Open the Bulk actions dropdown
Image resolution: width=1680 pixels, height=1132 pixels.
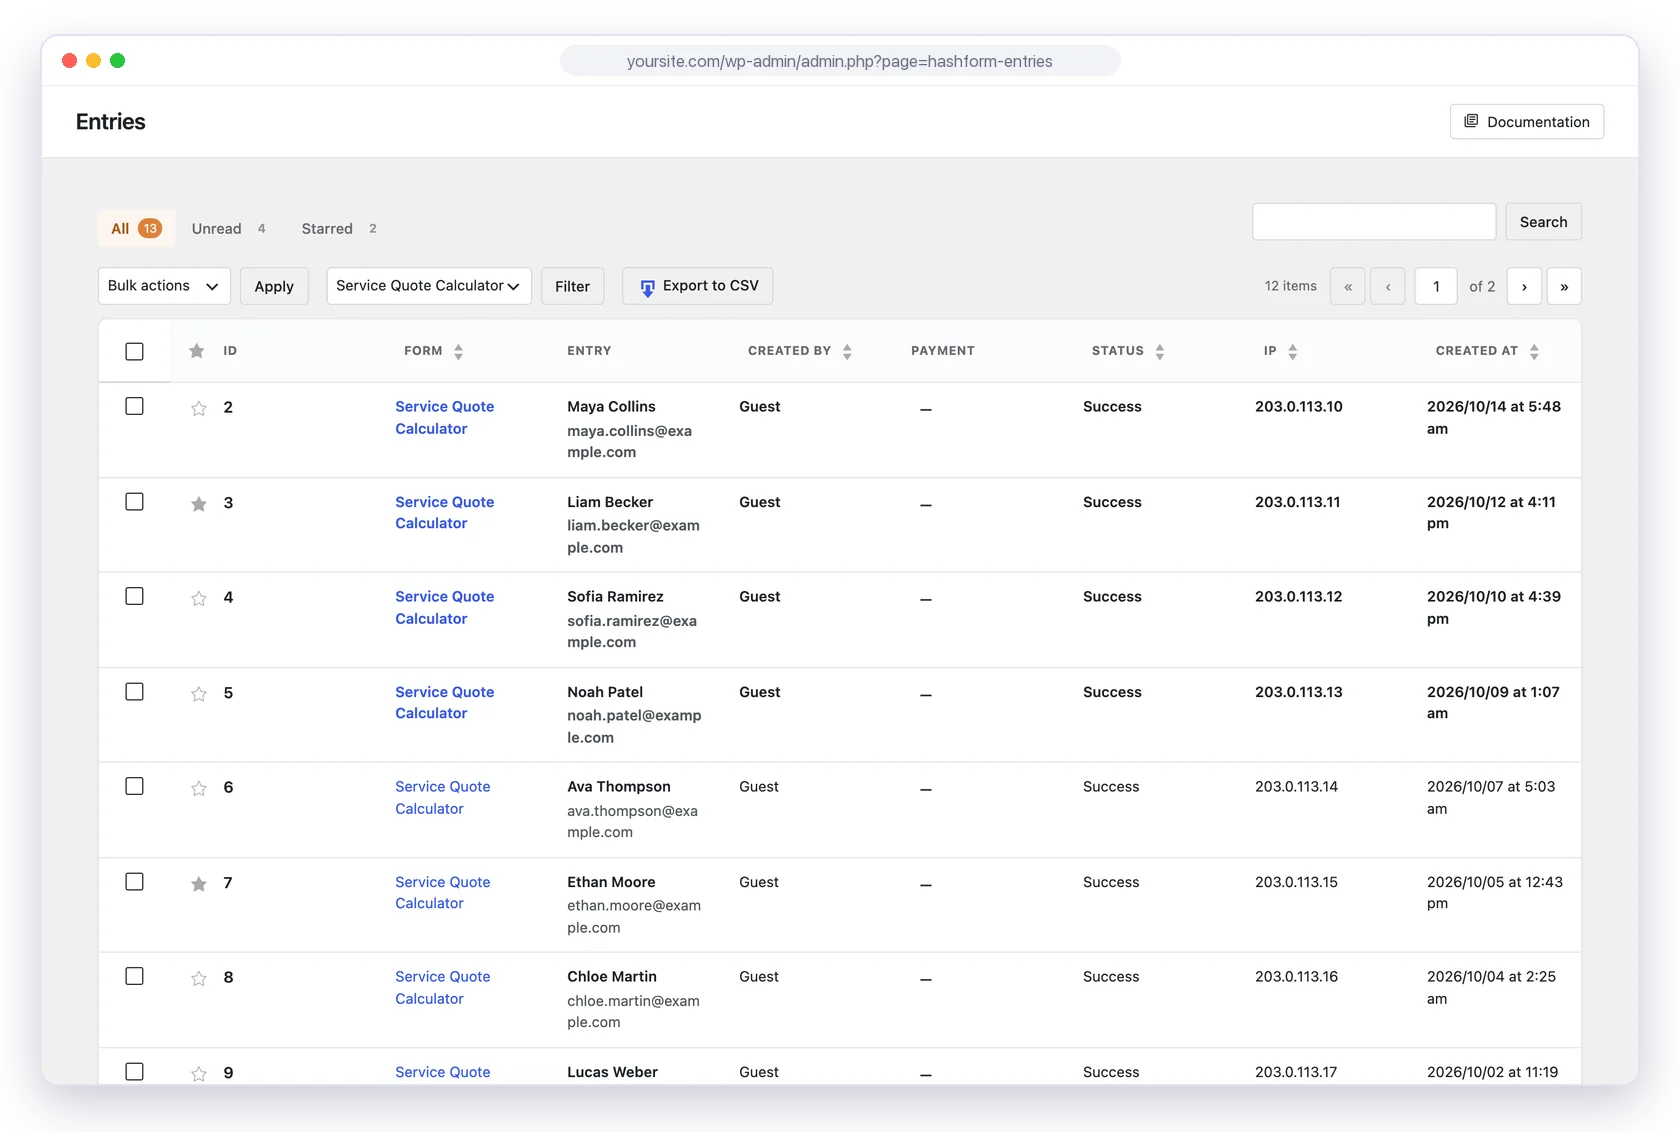[164, 286]
